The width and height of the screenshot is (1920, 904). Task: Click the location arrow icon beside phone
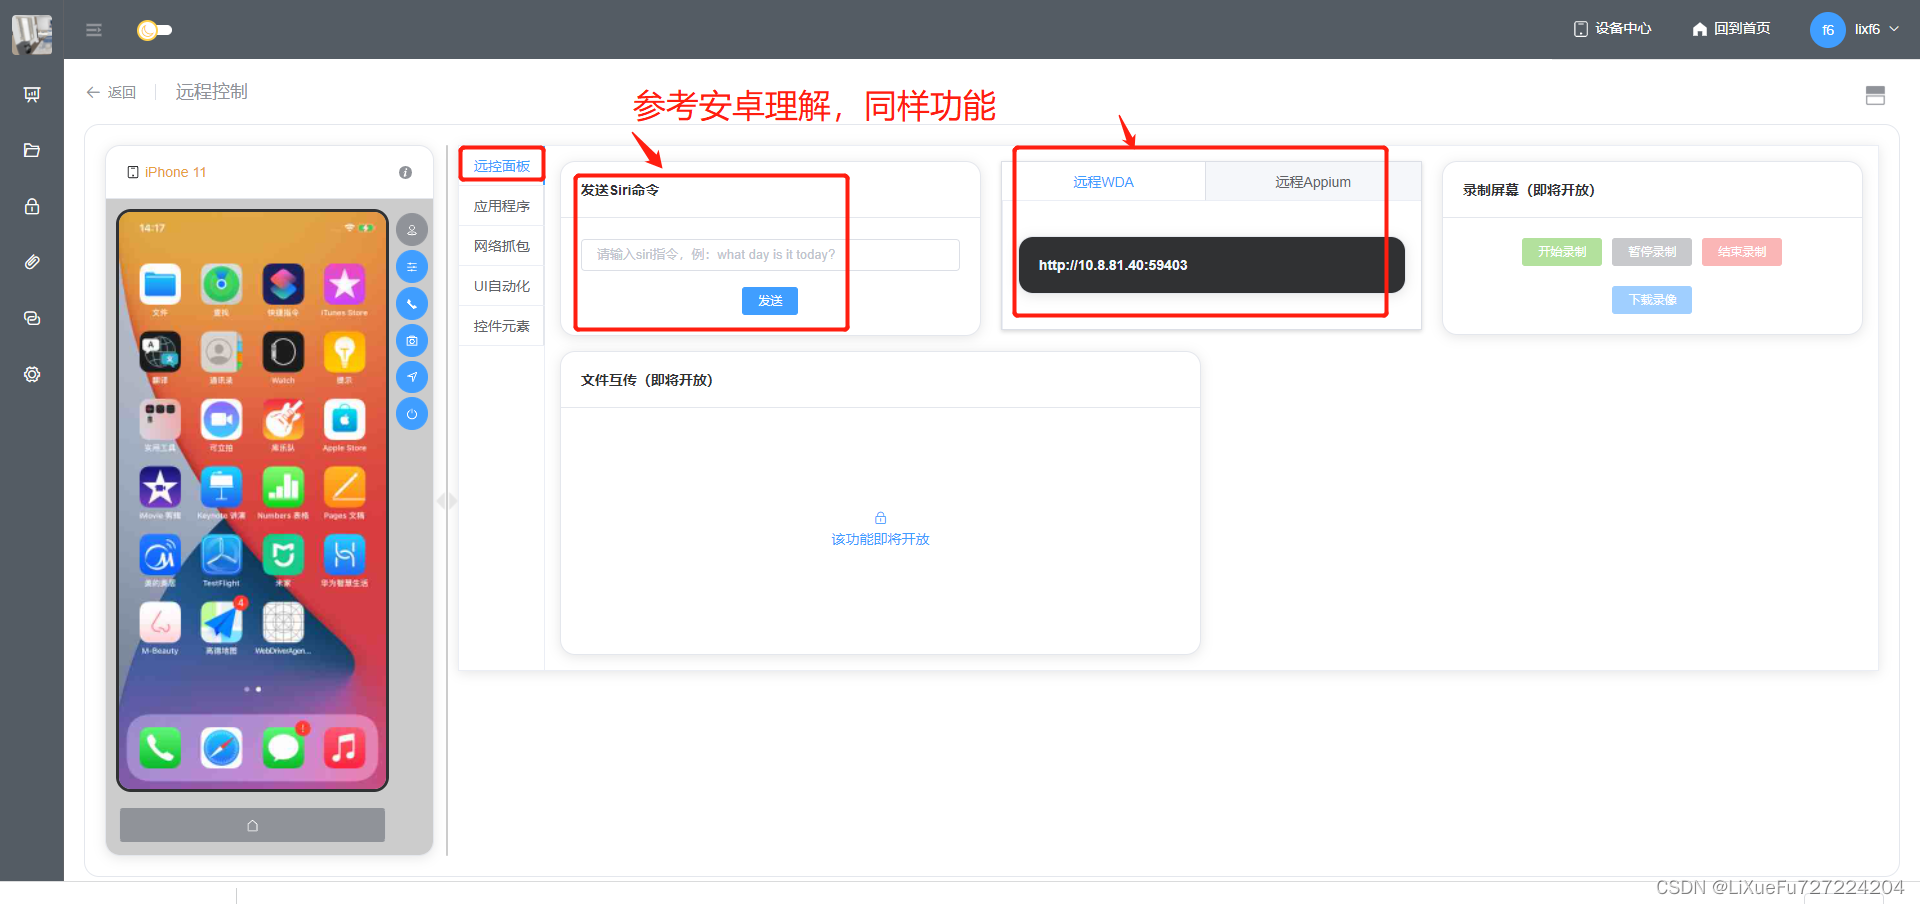point(412,377)
